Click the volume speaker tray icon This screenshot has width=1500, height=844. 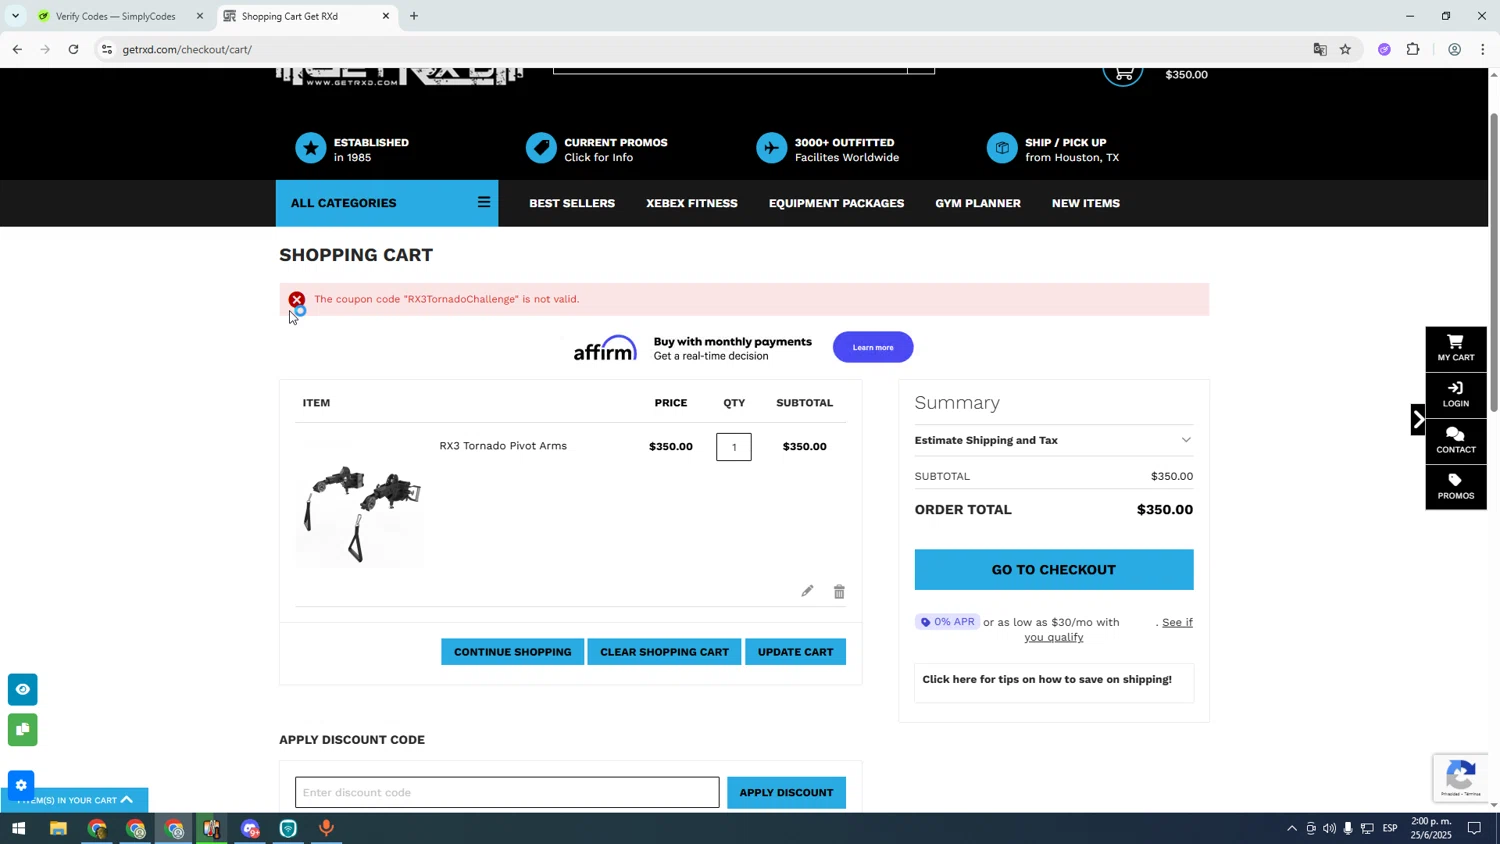click(x=1329, y=829)
